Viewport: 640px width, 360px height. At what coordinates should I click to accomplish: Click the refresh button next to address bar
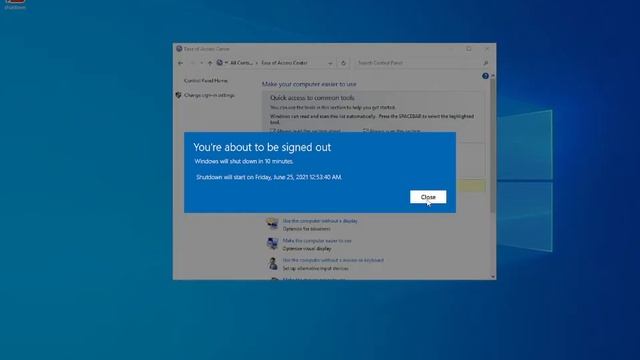pyautogui.click(x=343, y=63)
